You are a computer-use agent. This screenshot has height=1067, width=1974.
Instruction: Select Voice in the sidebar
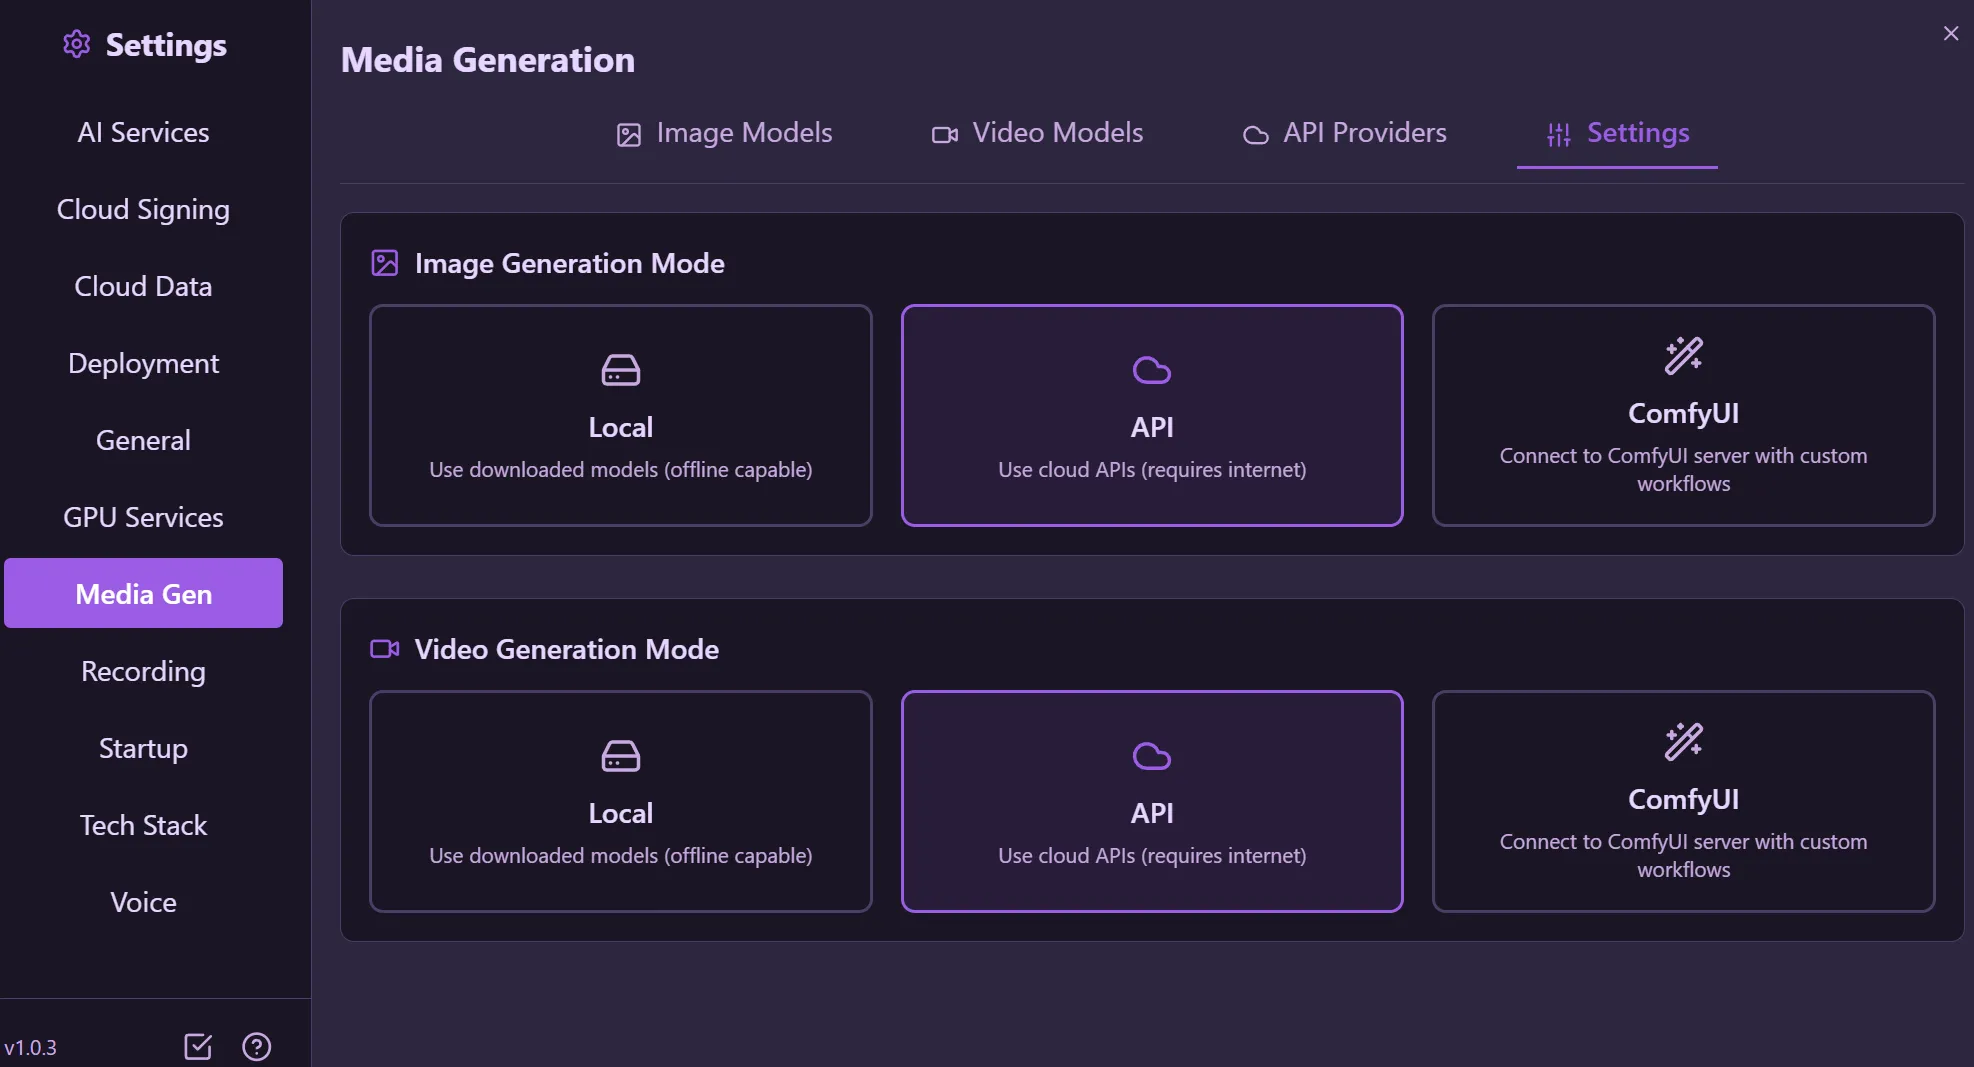coord(143,902)
